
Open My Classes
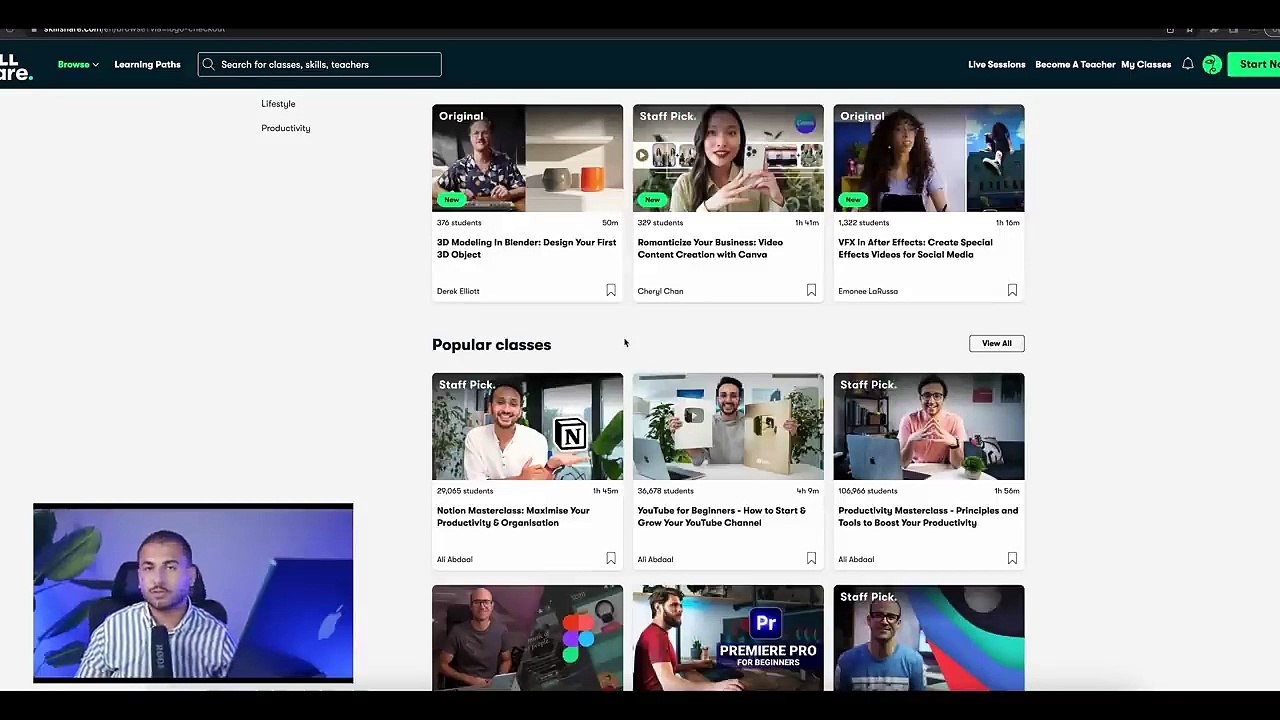(1146, 64)
